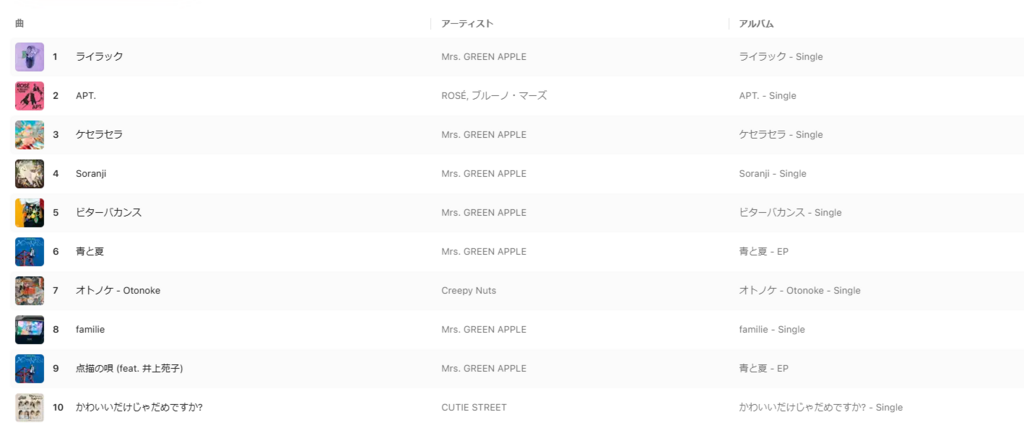Select song title 点描の唄 (feat. 井上苑子)
1024x425 pixels.
(x=129, y=369)
